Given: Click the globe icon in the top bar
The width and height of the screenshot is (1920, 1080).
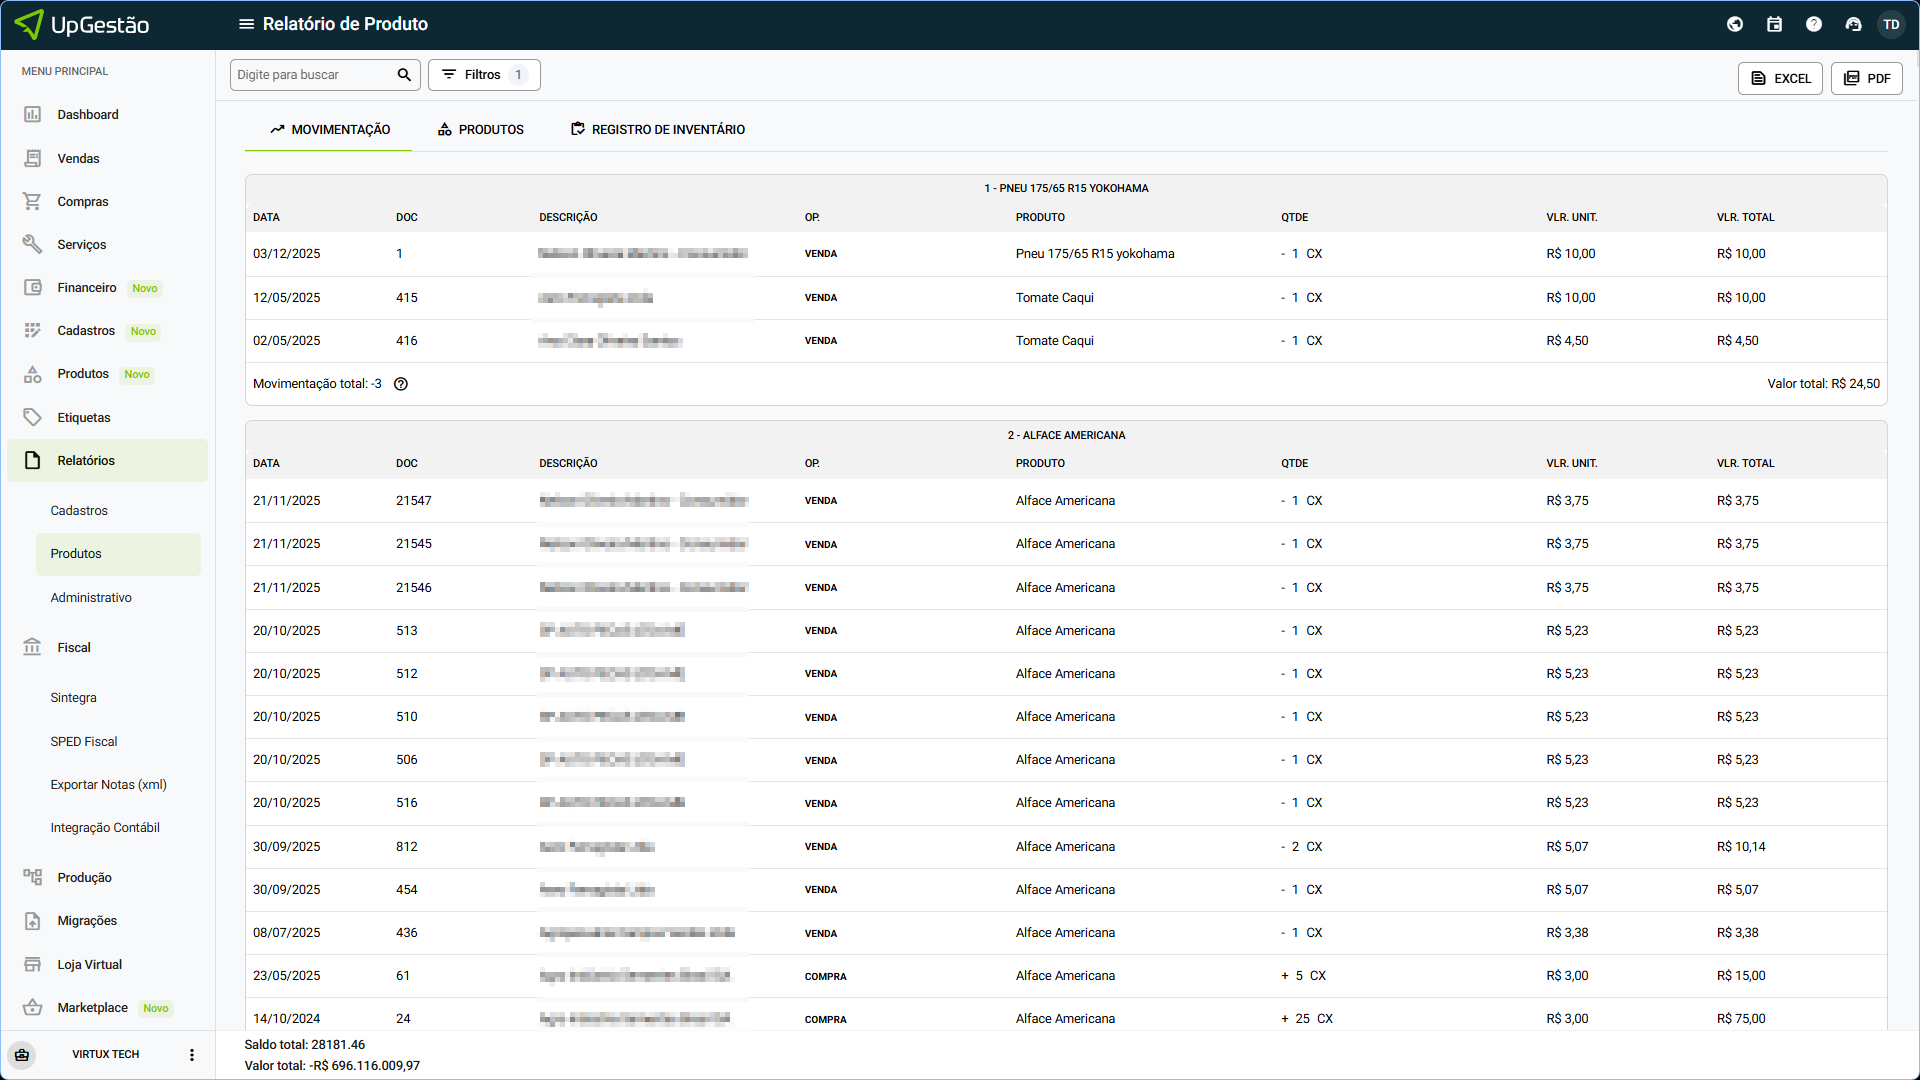Looking at the screenshot, I should 1735,24.
